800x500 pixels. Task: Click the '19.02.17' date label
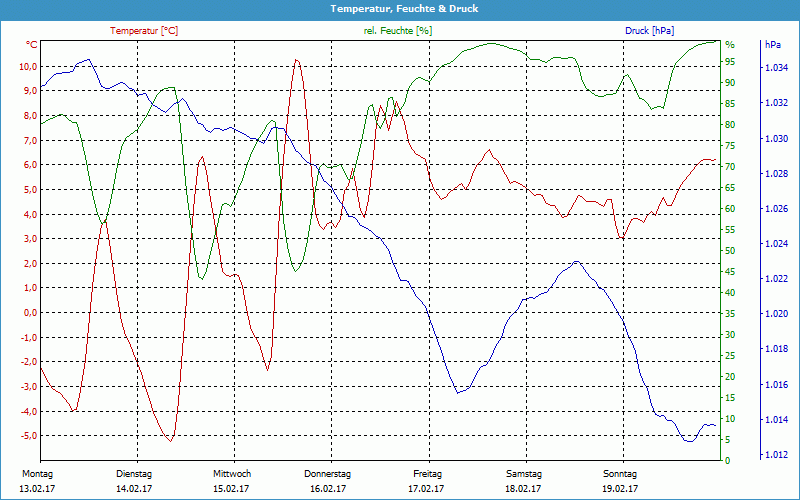click(619, 489)
